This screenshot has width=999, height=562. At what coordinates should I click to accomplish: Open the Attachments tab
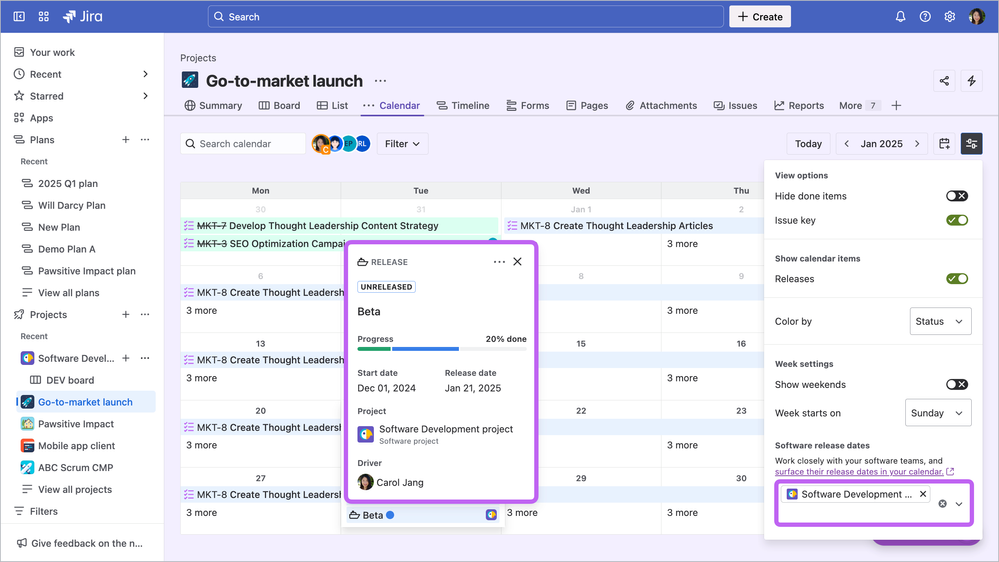point(661,105)
